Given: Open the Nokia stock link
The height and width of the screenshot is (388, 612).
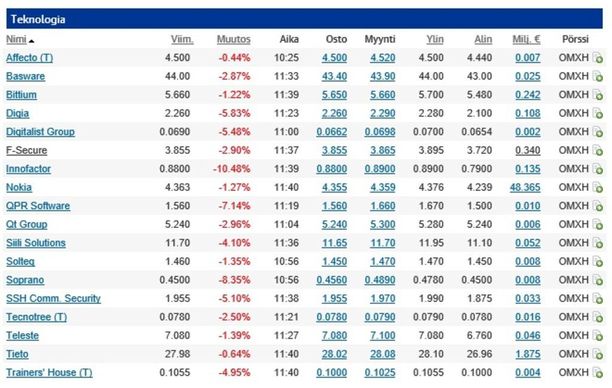Looking at the screenshot, I should 19,187.
